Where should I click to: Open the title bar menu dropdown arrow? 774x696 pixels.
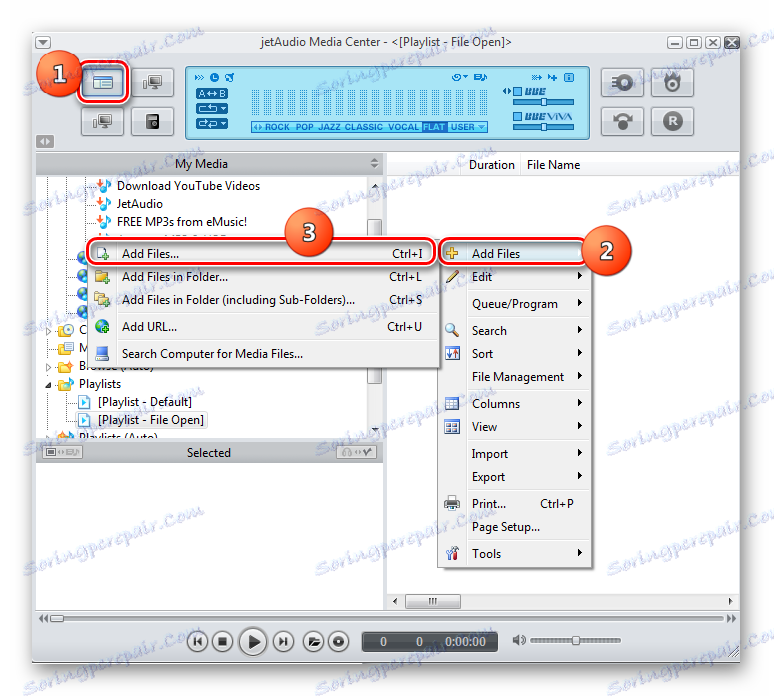(x=43, y=42)
